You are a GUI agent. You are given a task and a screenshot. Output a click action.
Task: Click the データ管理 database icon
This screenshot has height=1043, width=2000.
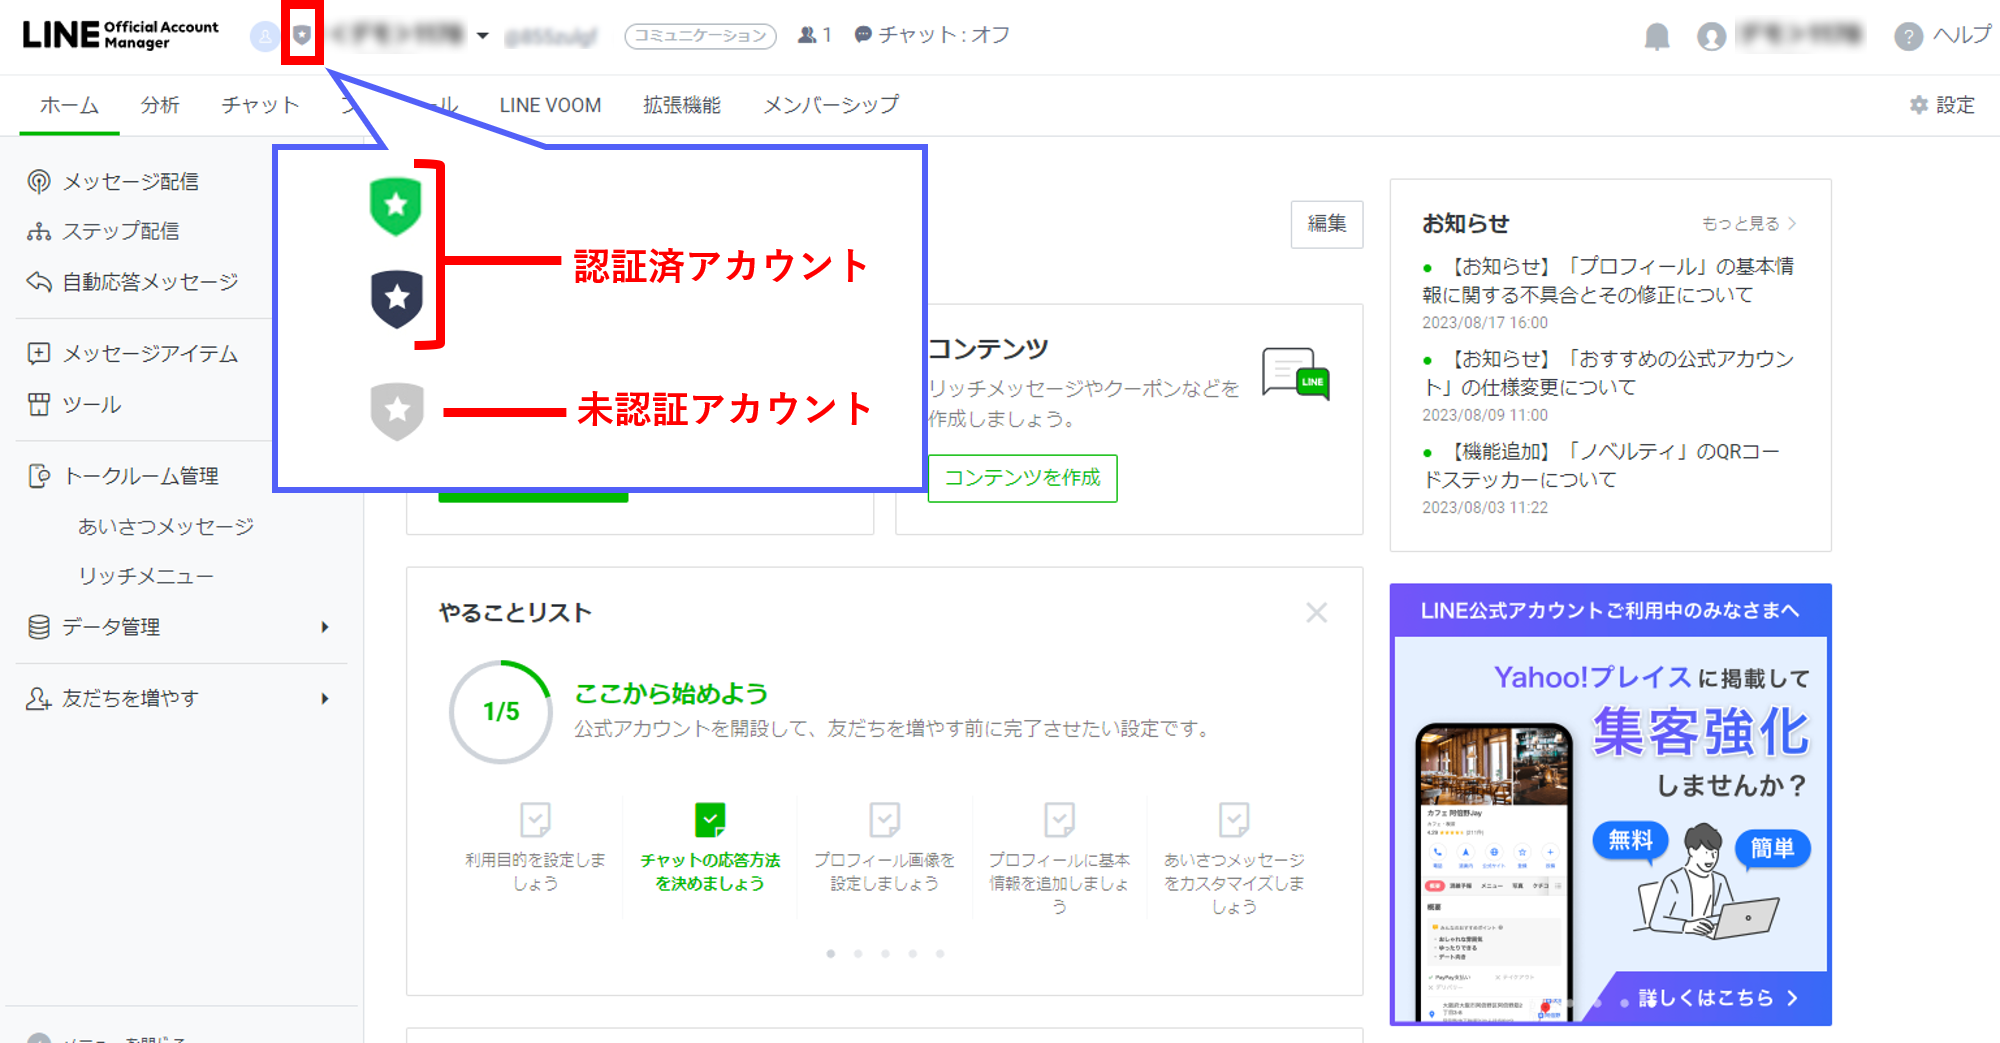pos(38,627)
